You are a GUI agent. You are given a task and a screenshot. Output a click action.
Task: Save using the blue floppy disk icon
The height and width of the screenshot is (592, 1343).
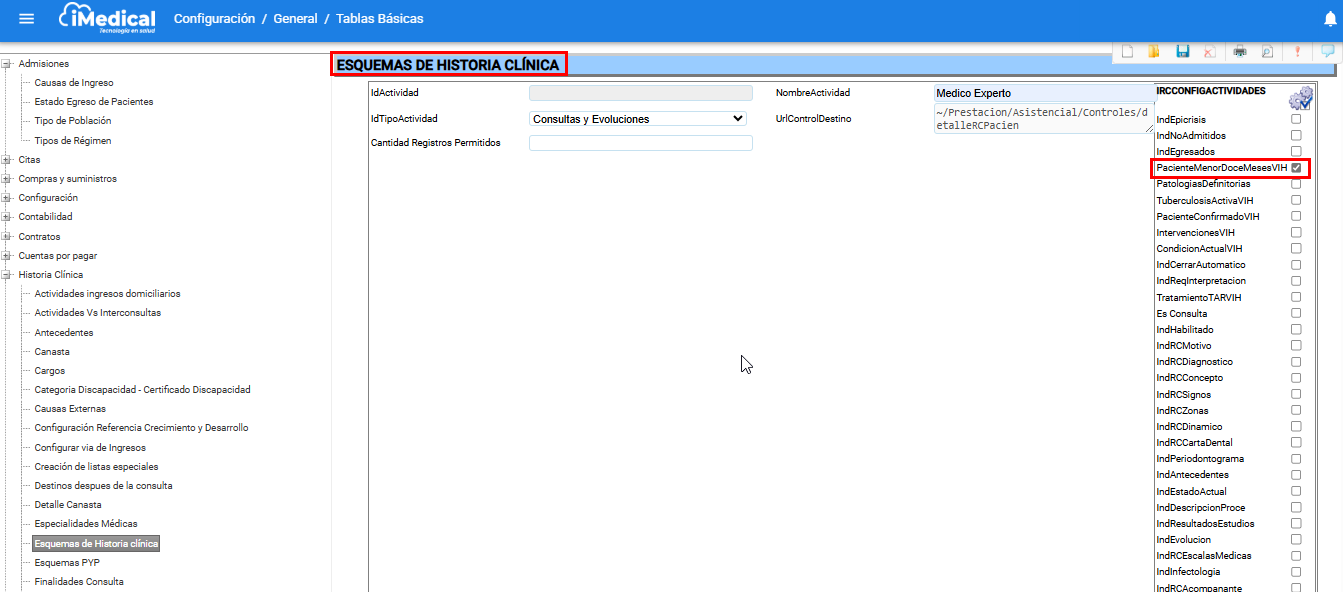(x=1182, y=52)
